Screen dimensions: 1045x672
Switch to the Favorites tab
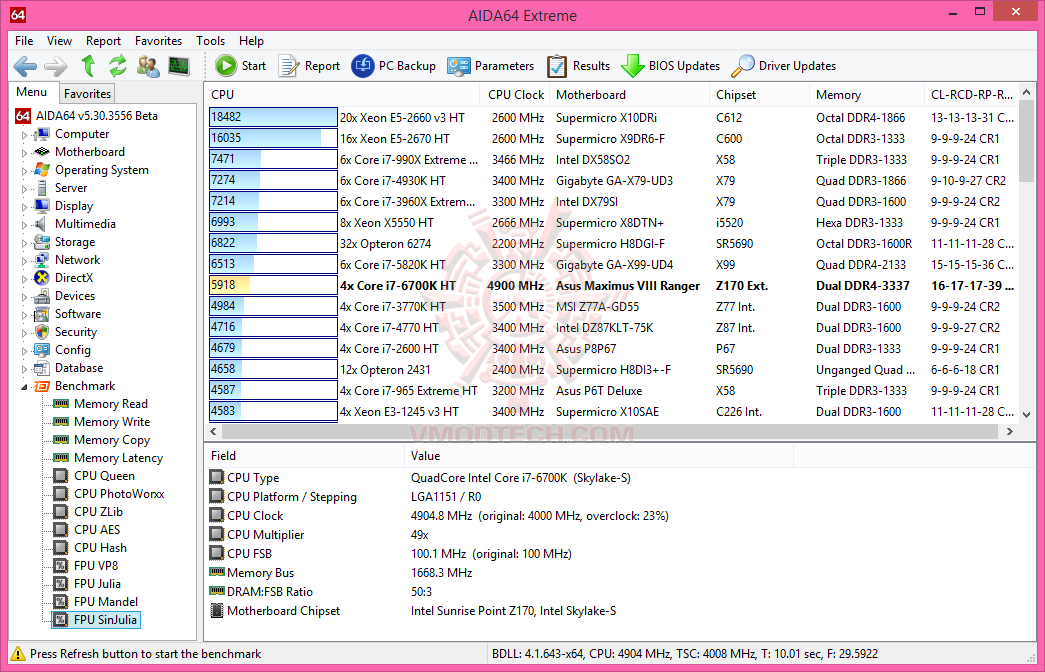[x=87, y=94]
